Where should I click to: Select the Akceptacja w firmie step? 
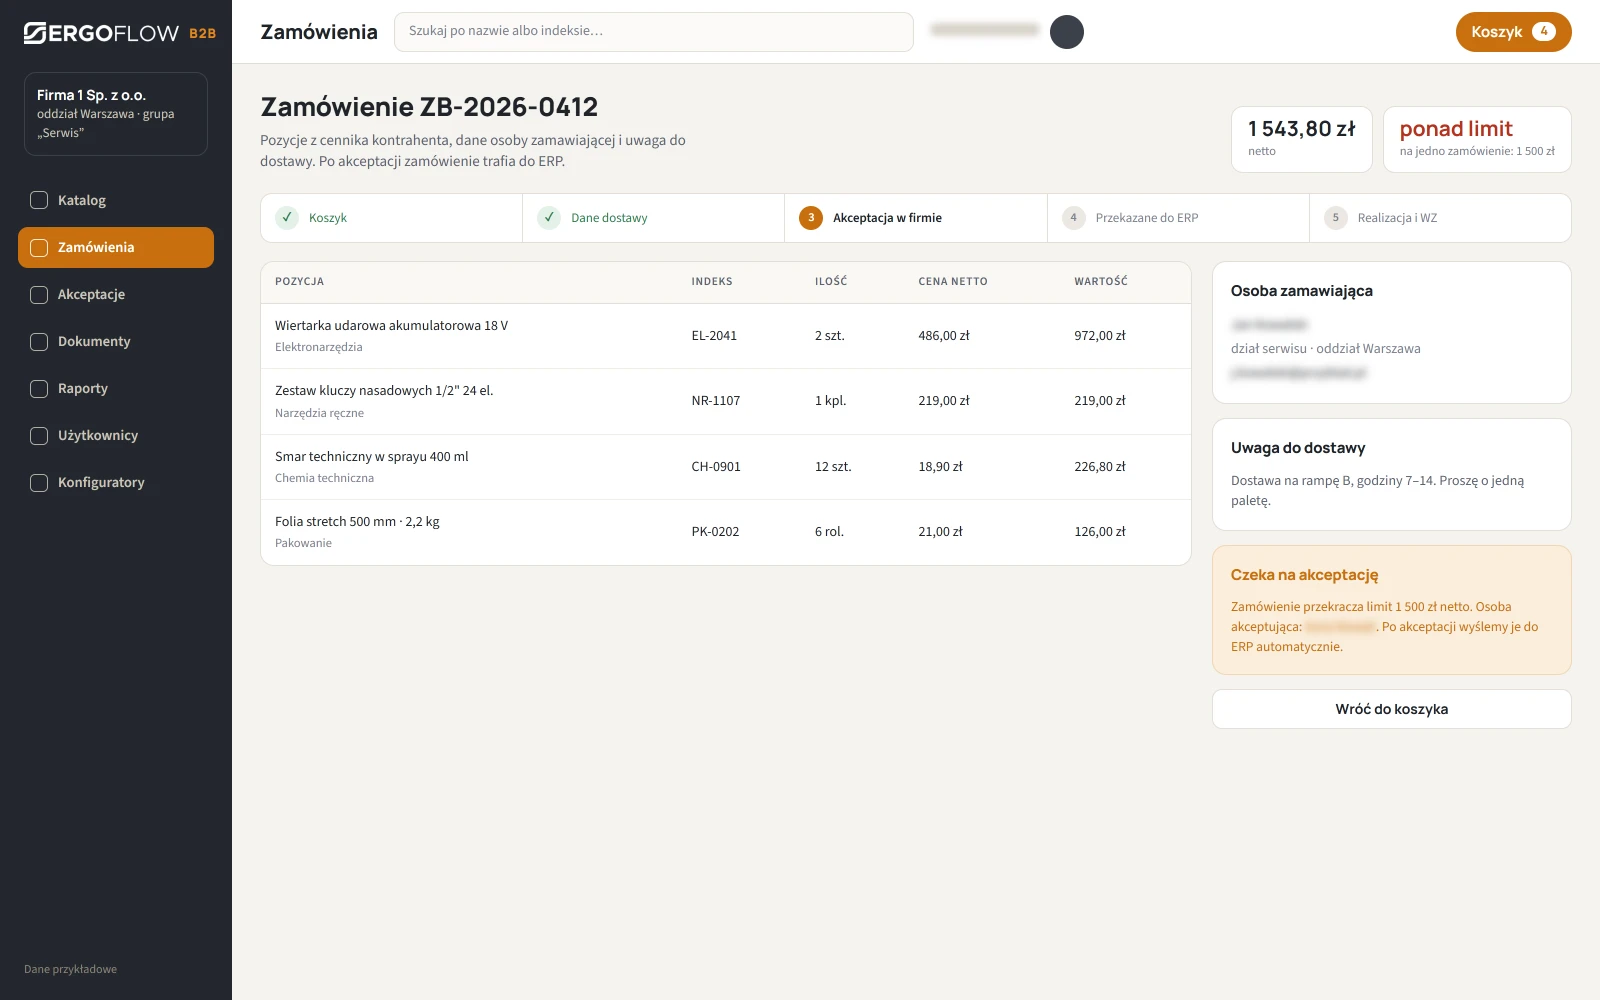pyautogui.click(x=916, y=218)
